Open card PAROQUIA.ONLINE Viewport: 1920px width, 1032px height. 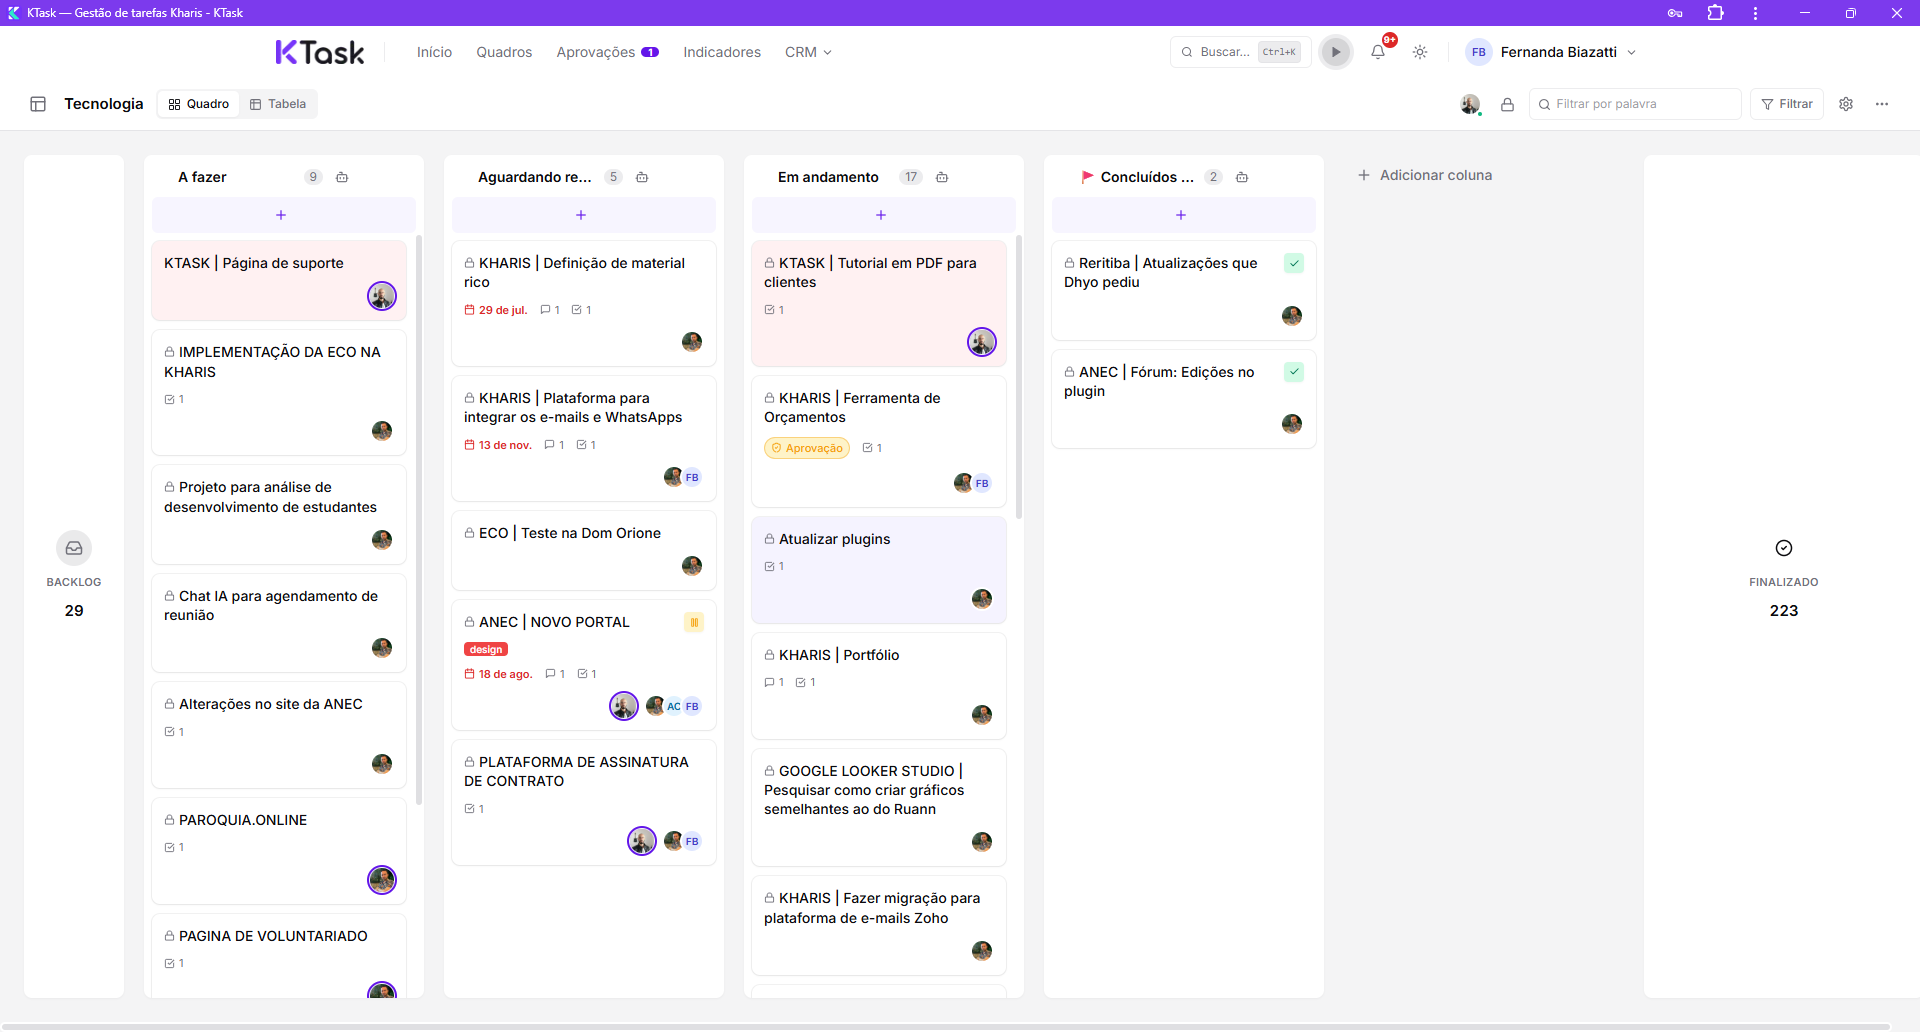[x=279, y=850]
